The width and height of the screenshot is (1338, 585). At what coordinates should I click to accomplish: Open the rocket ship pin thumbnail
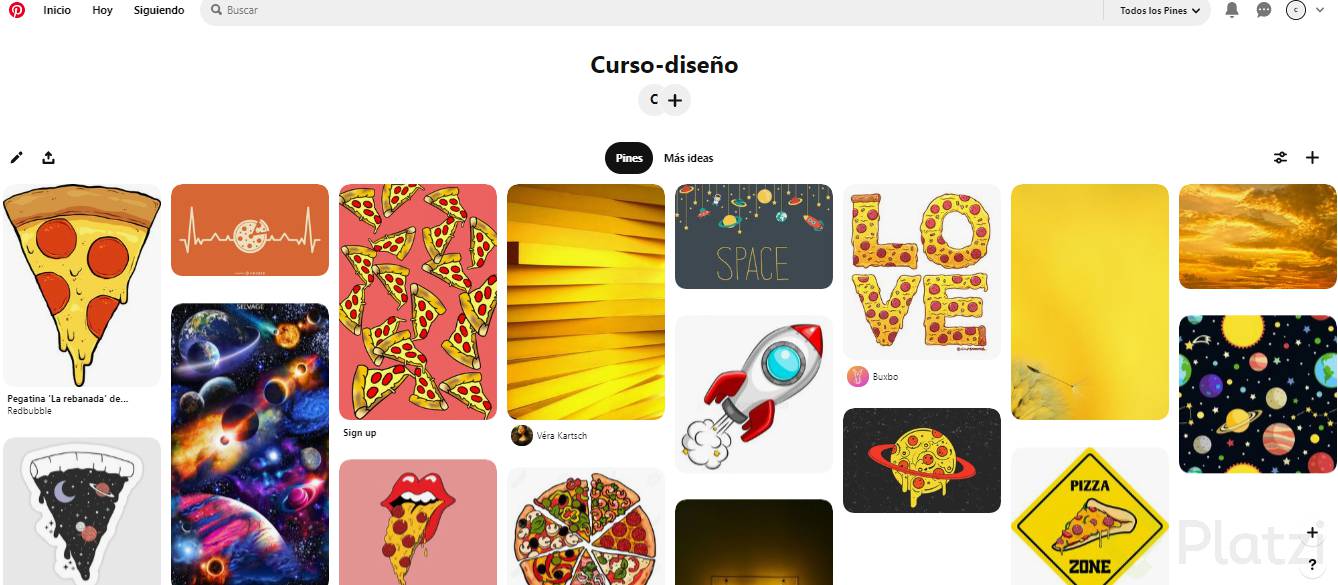point(754,394)
